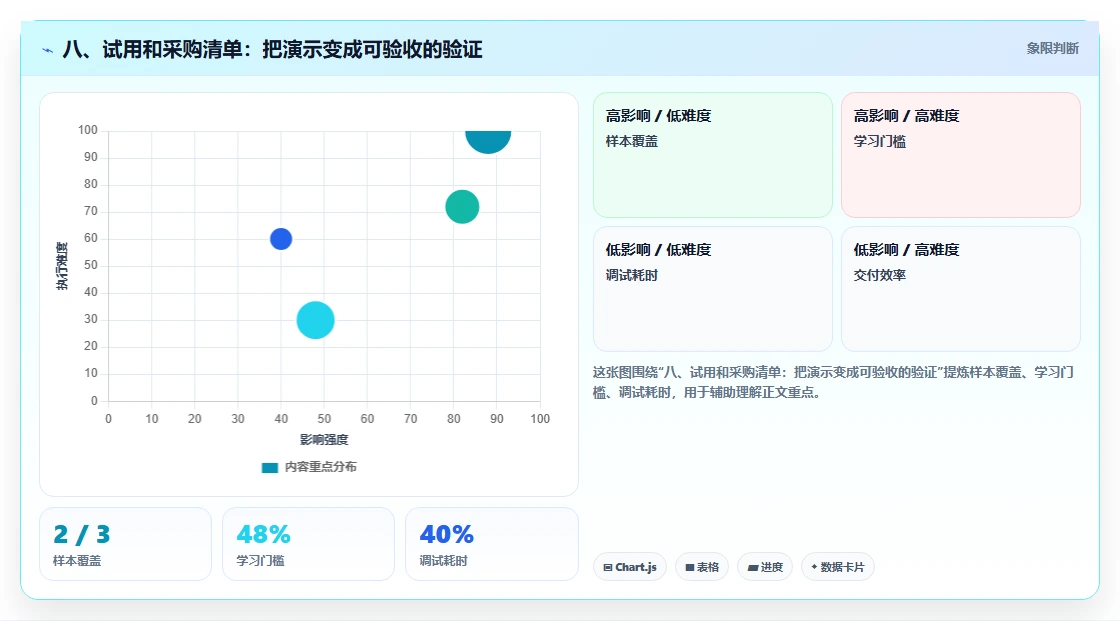Click the 48% 学习门槛 stat card
The height and width of the screenshot is (621, 1120).
click(308, 544)
